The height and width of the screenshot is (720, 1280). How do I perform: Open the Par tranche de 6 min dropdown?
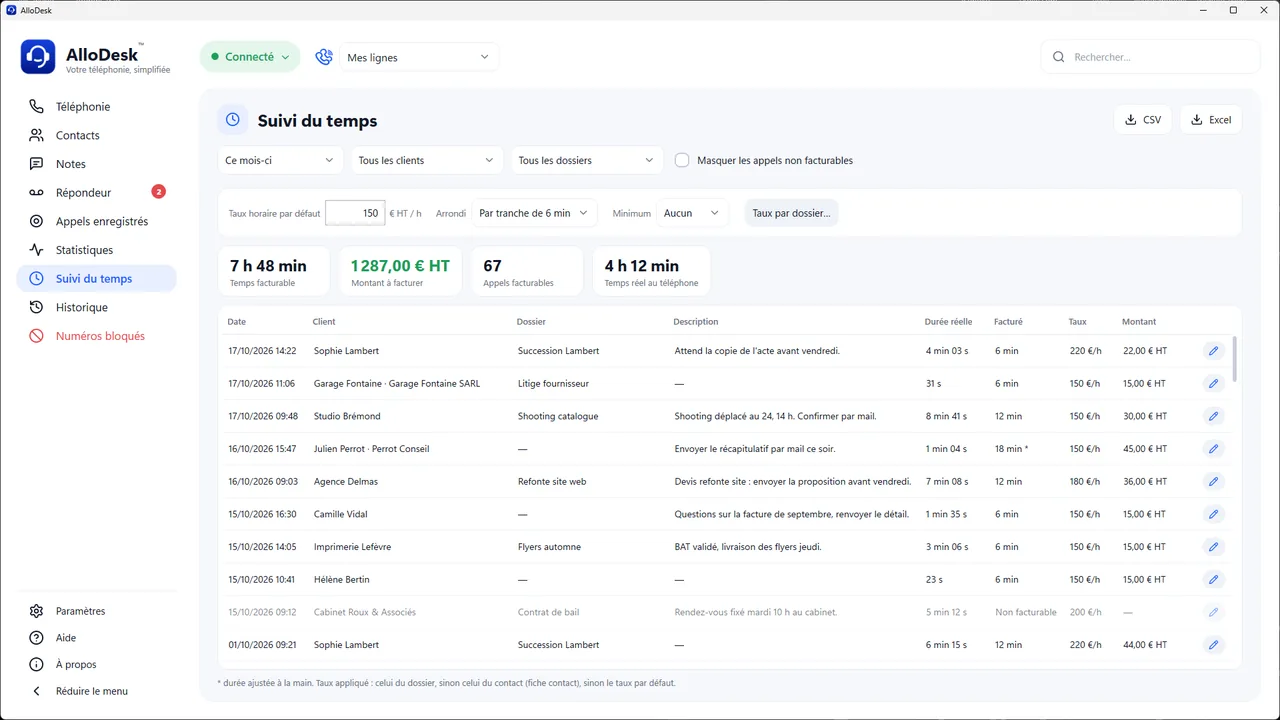click(x=534, y=213)
